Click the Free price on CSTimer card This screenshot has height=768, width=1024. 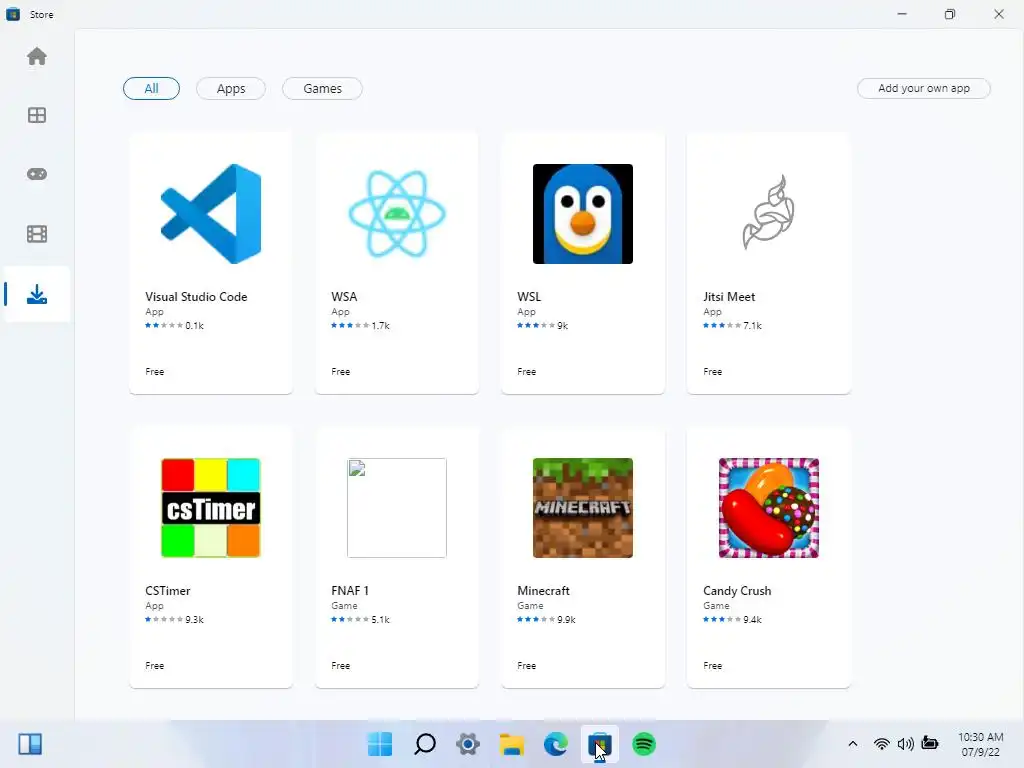155,665
